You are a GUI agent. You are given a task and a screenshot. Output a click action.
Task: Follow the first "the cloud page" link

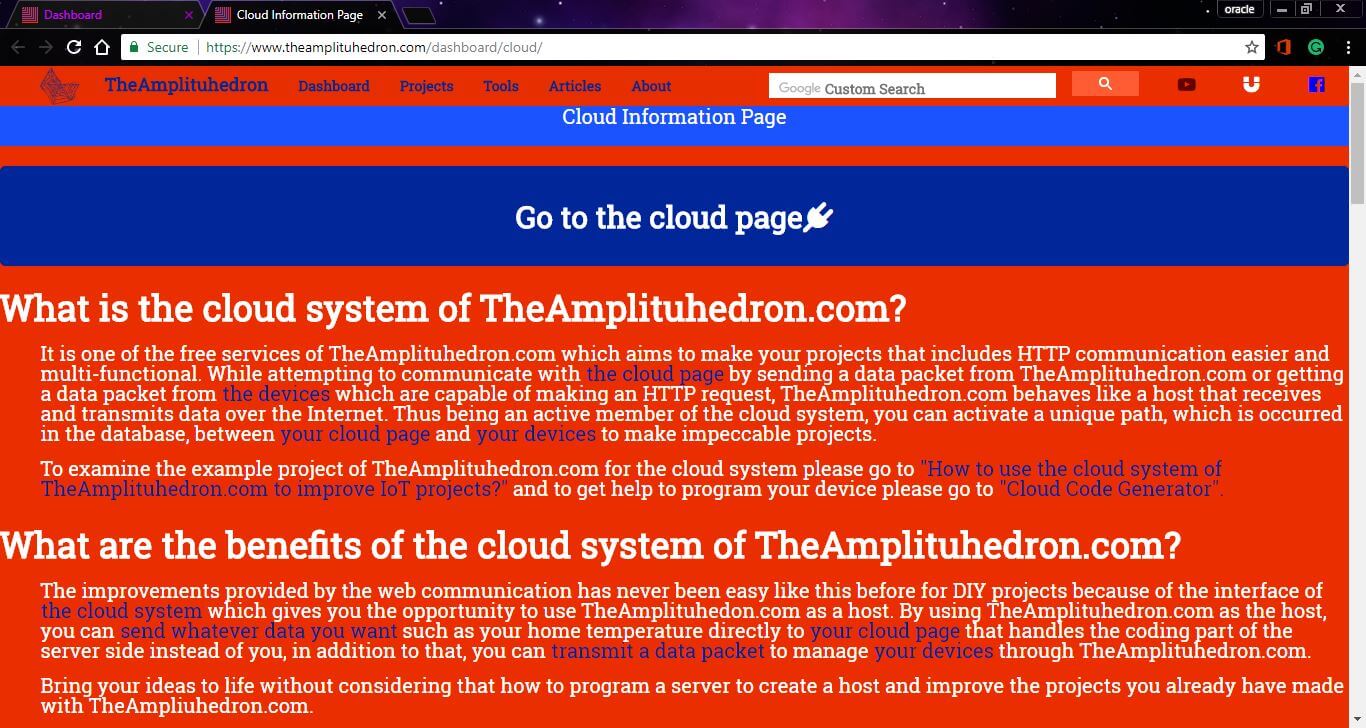(x=655, y=374)
